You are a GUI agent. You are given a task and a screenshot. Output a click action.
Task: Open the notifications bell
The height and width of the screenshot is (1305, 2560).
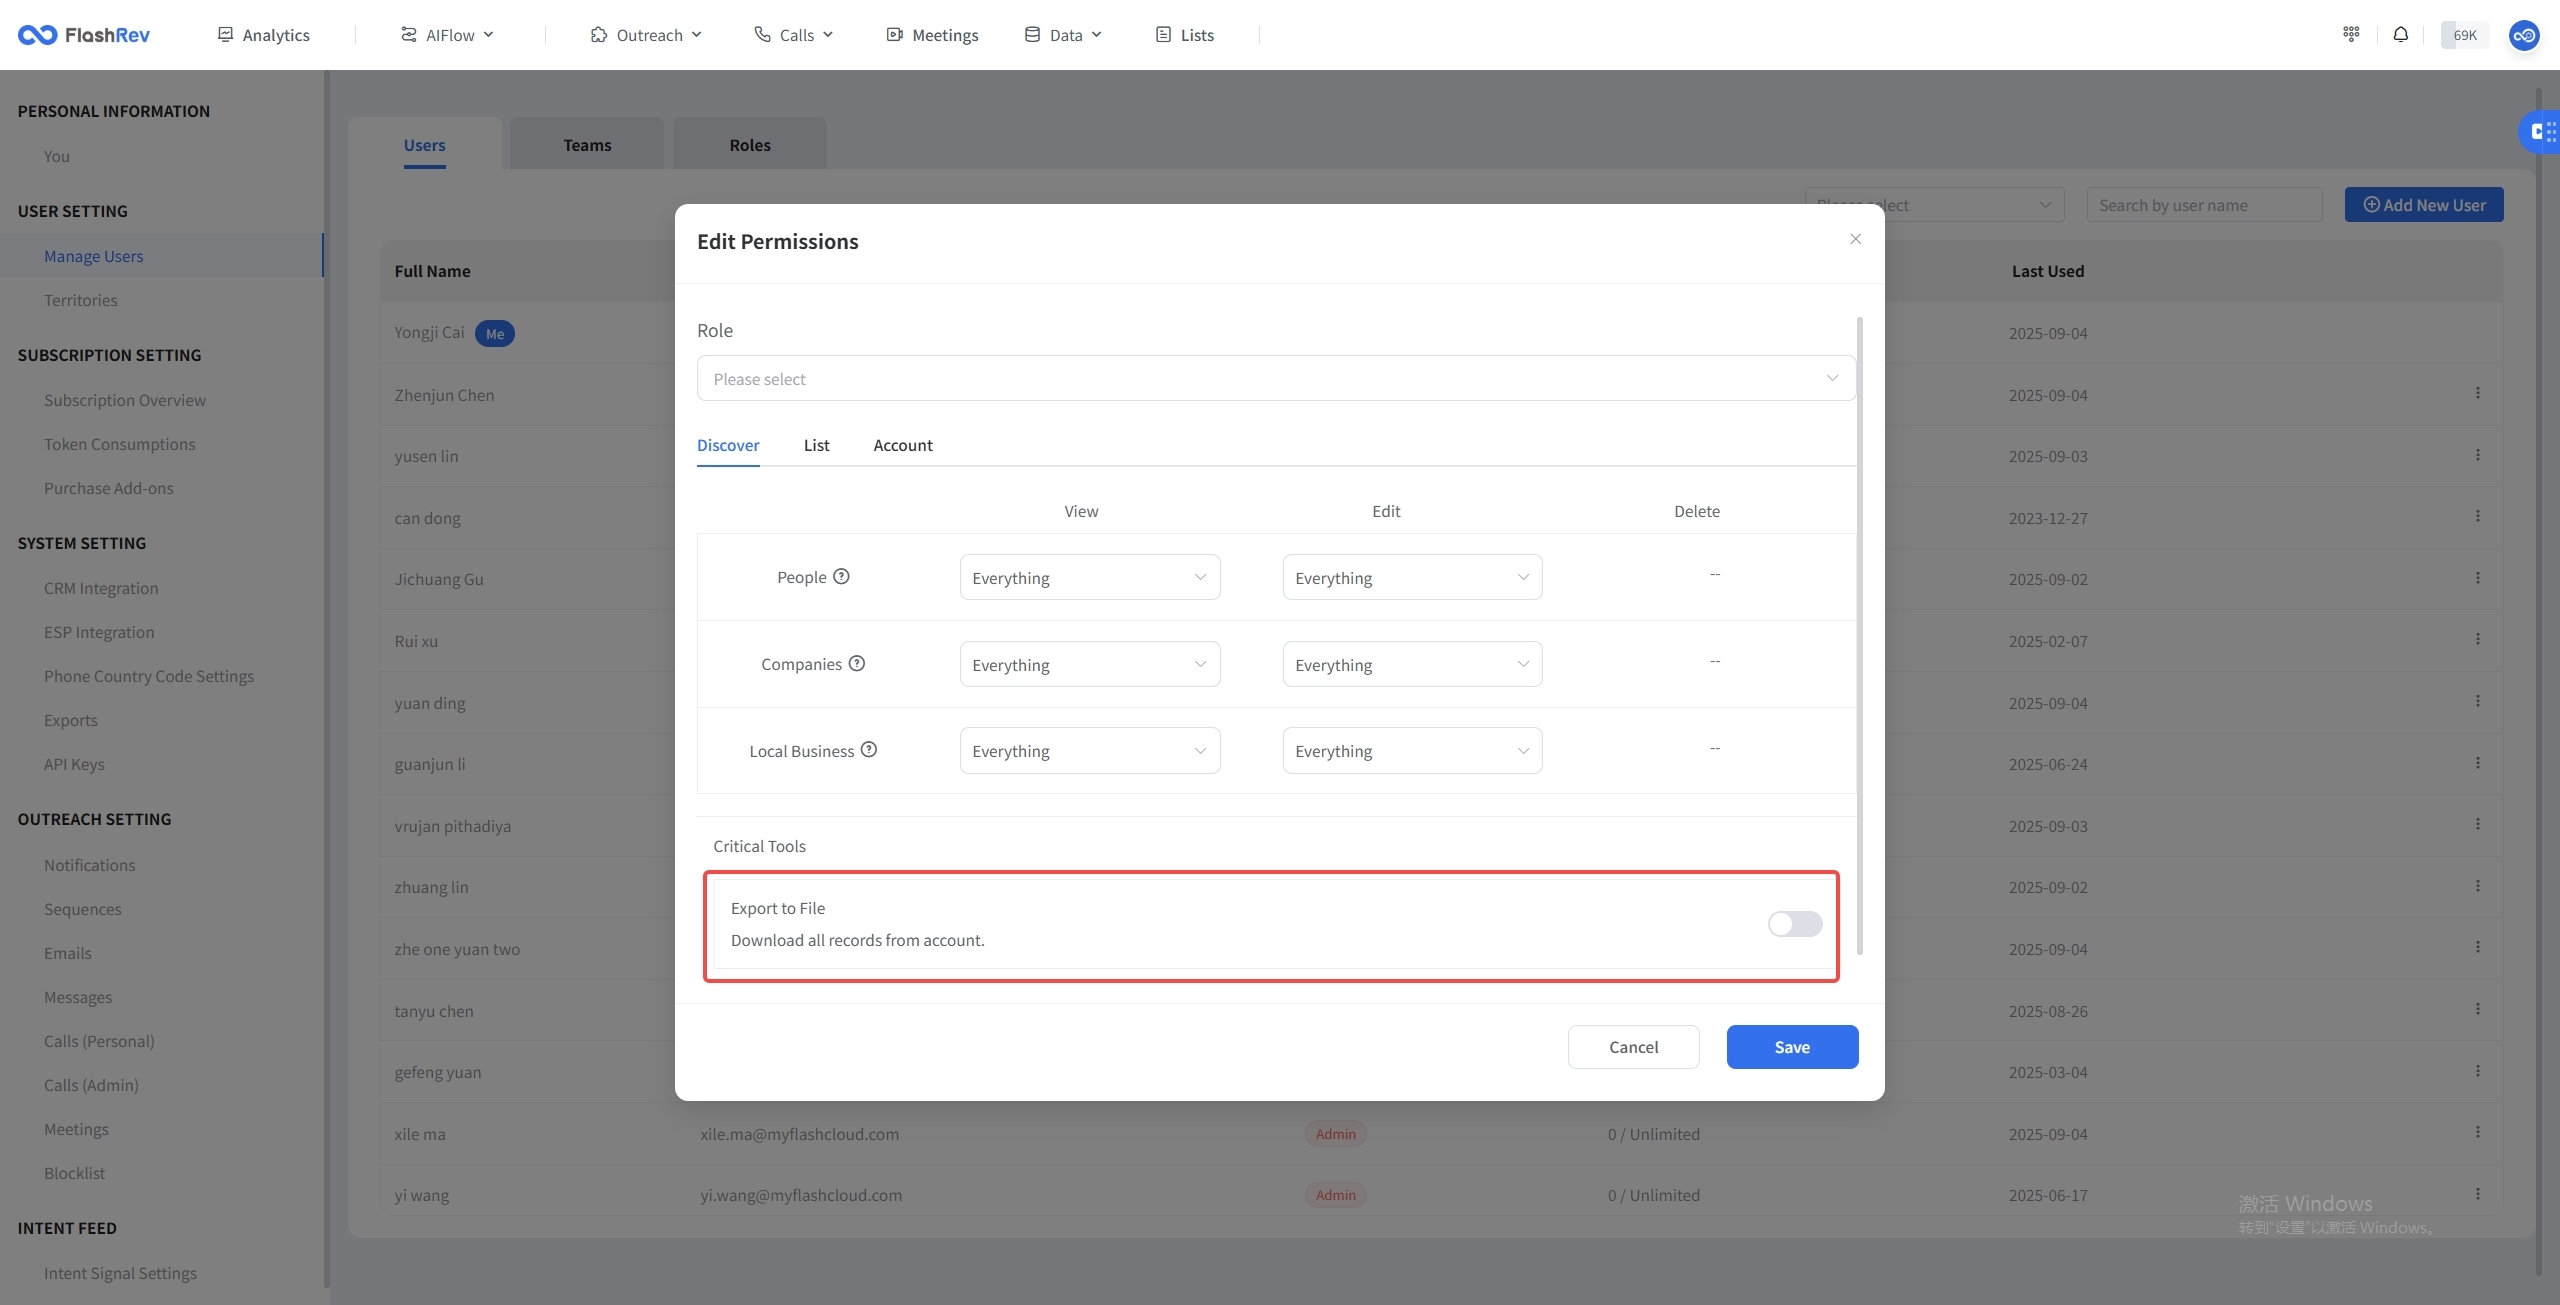[2400, 34]
